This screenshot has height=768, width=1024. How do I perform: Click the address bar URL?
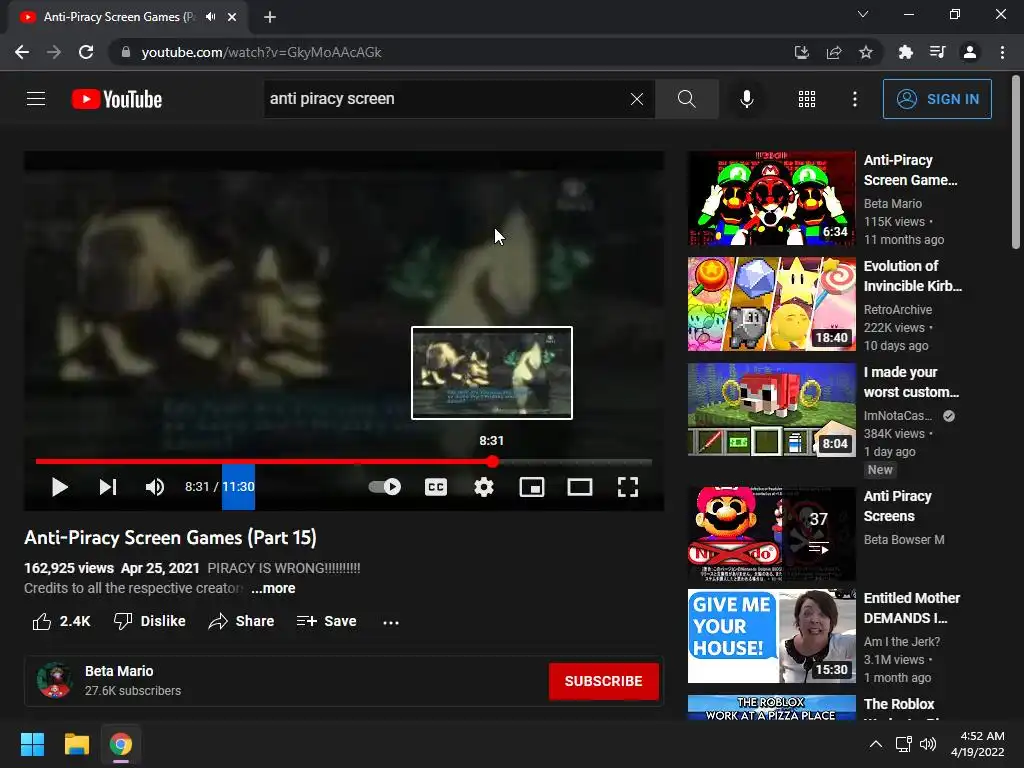(261, 52)
